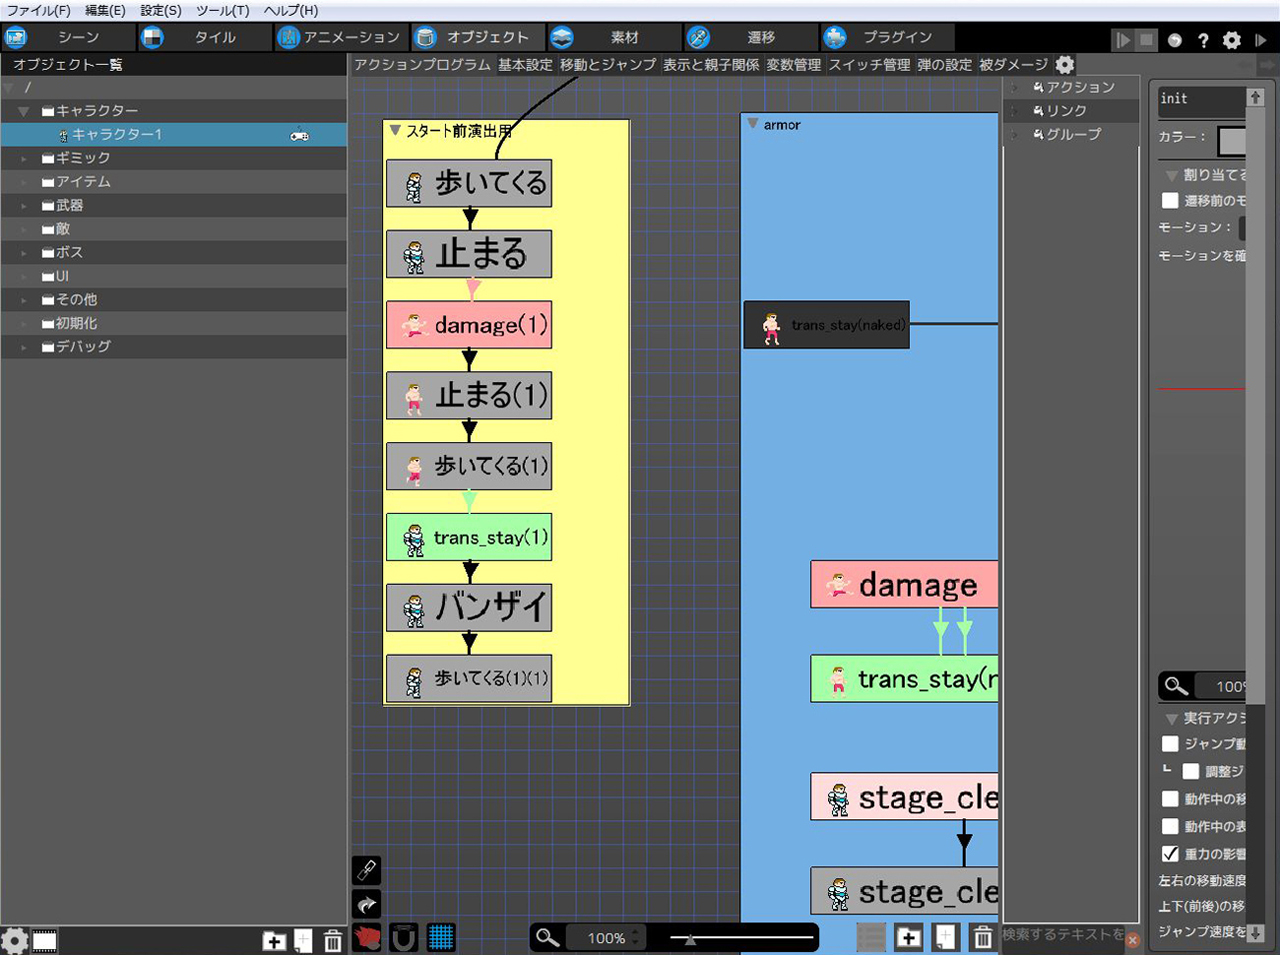
Task: Expand the アイテム folder
Action: (x=24, y=182)
